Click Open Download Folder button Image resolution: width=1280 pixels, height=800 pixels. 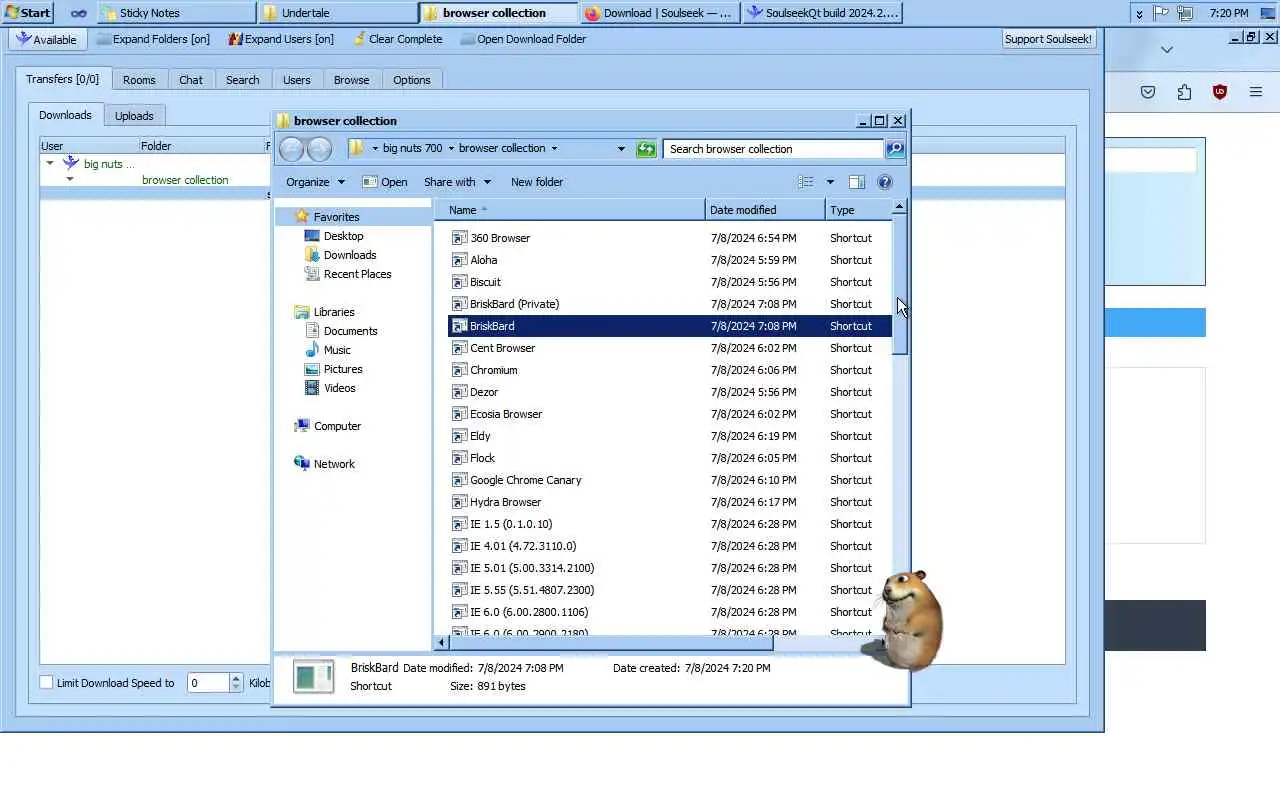click(x=523, y=39)
